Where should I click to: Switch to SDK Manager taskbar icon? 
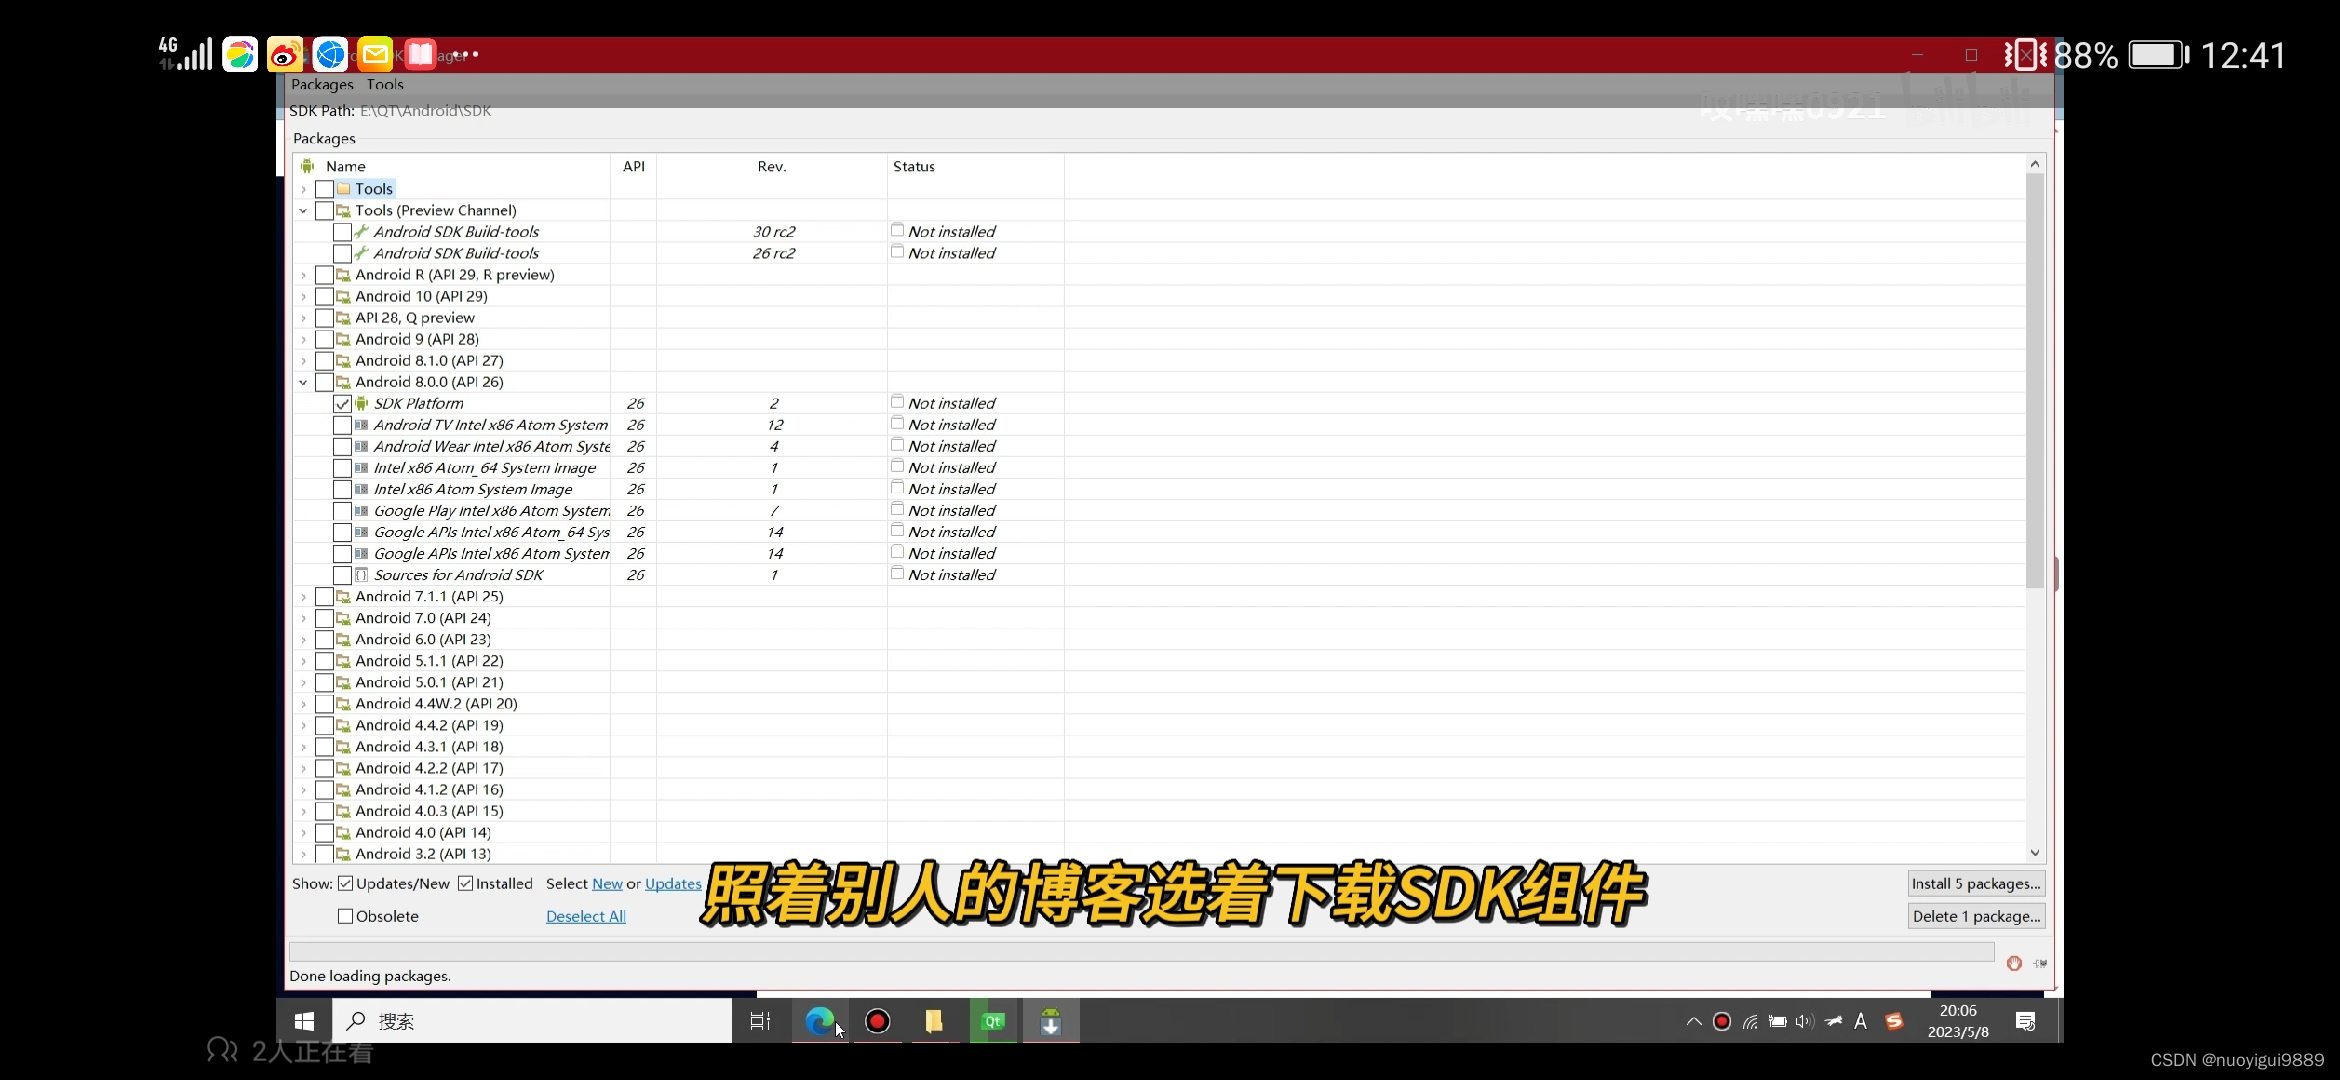point(1051,1021)
